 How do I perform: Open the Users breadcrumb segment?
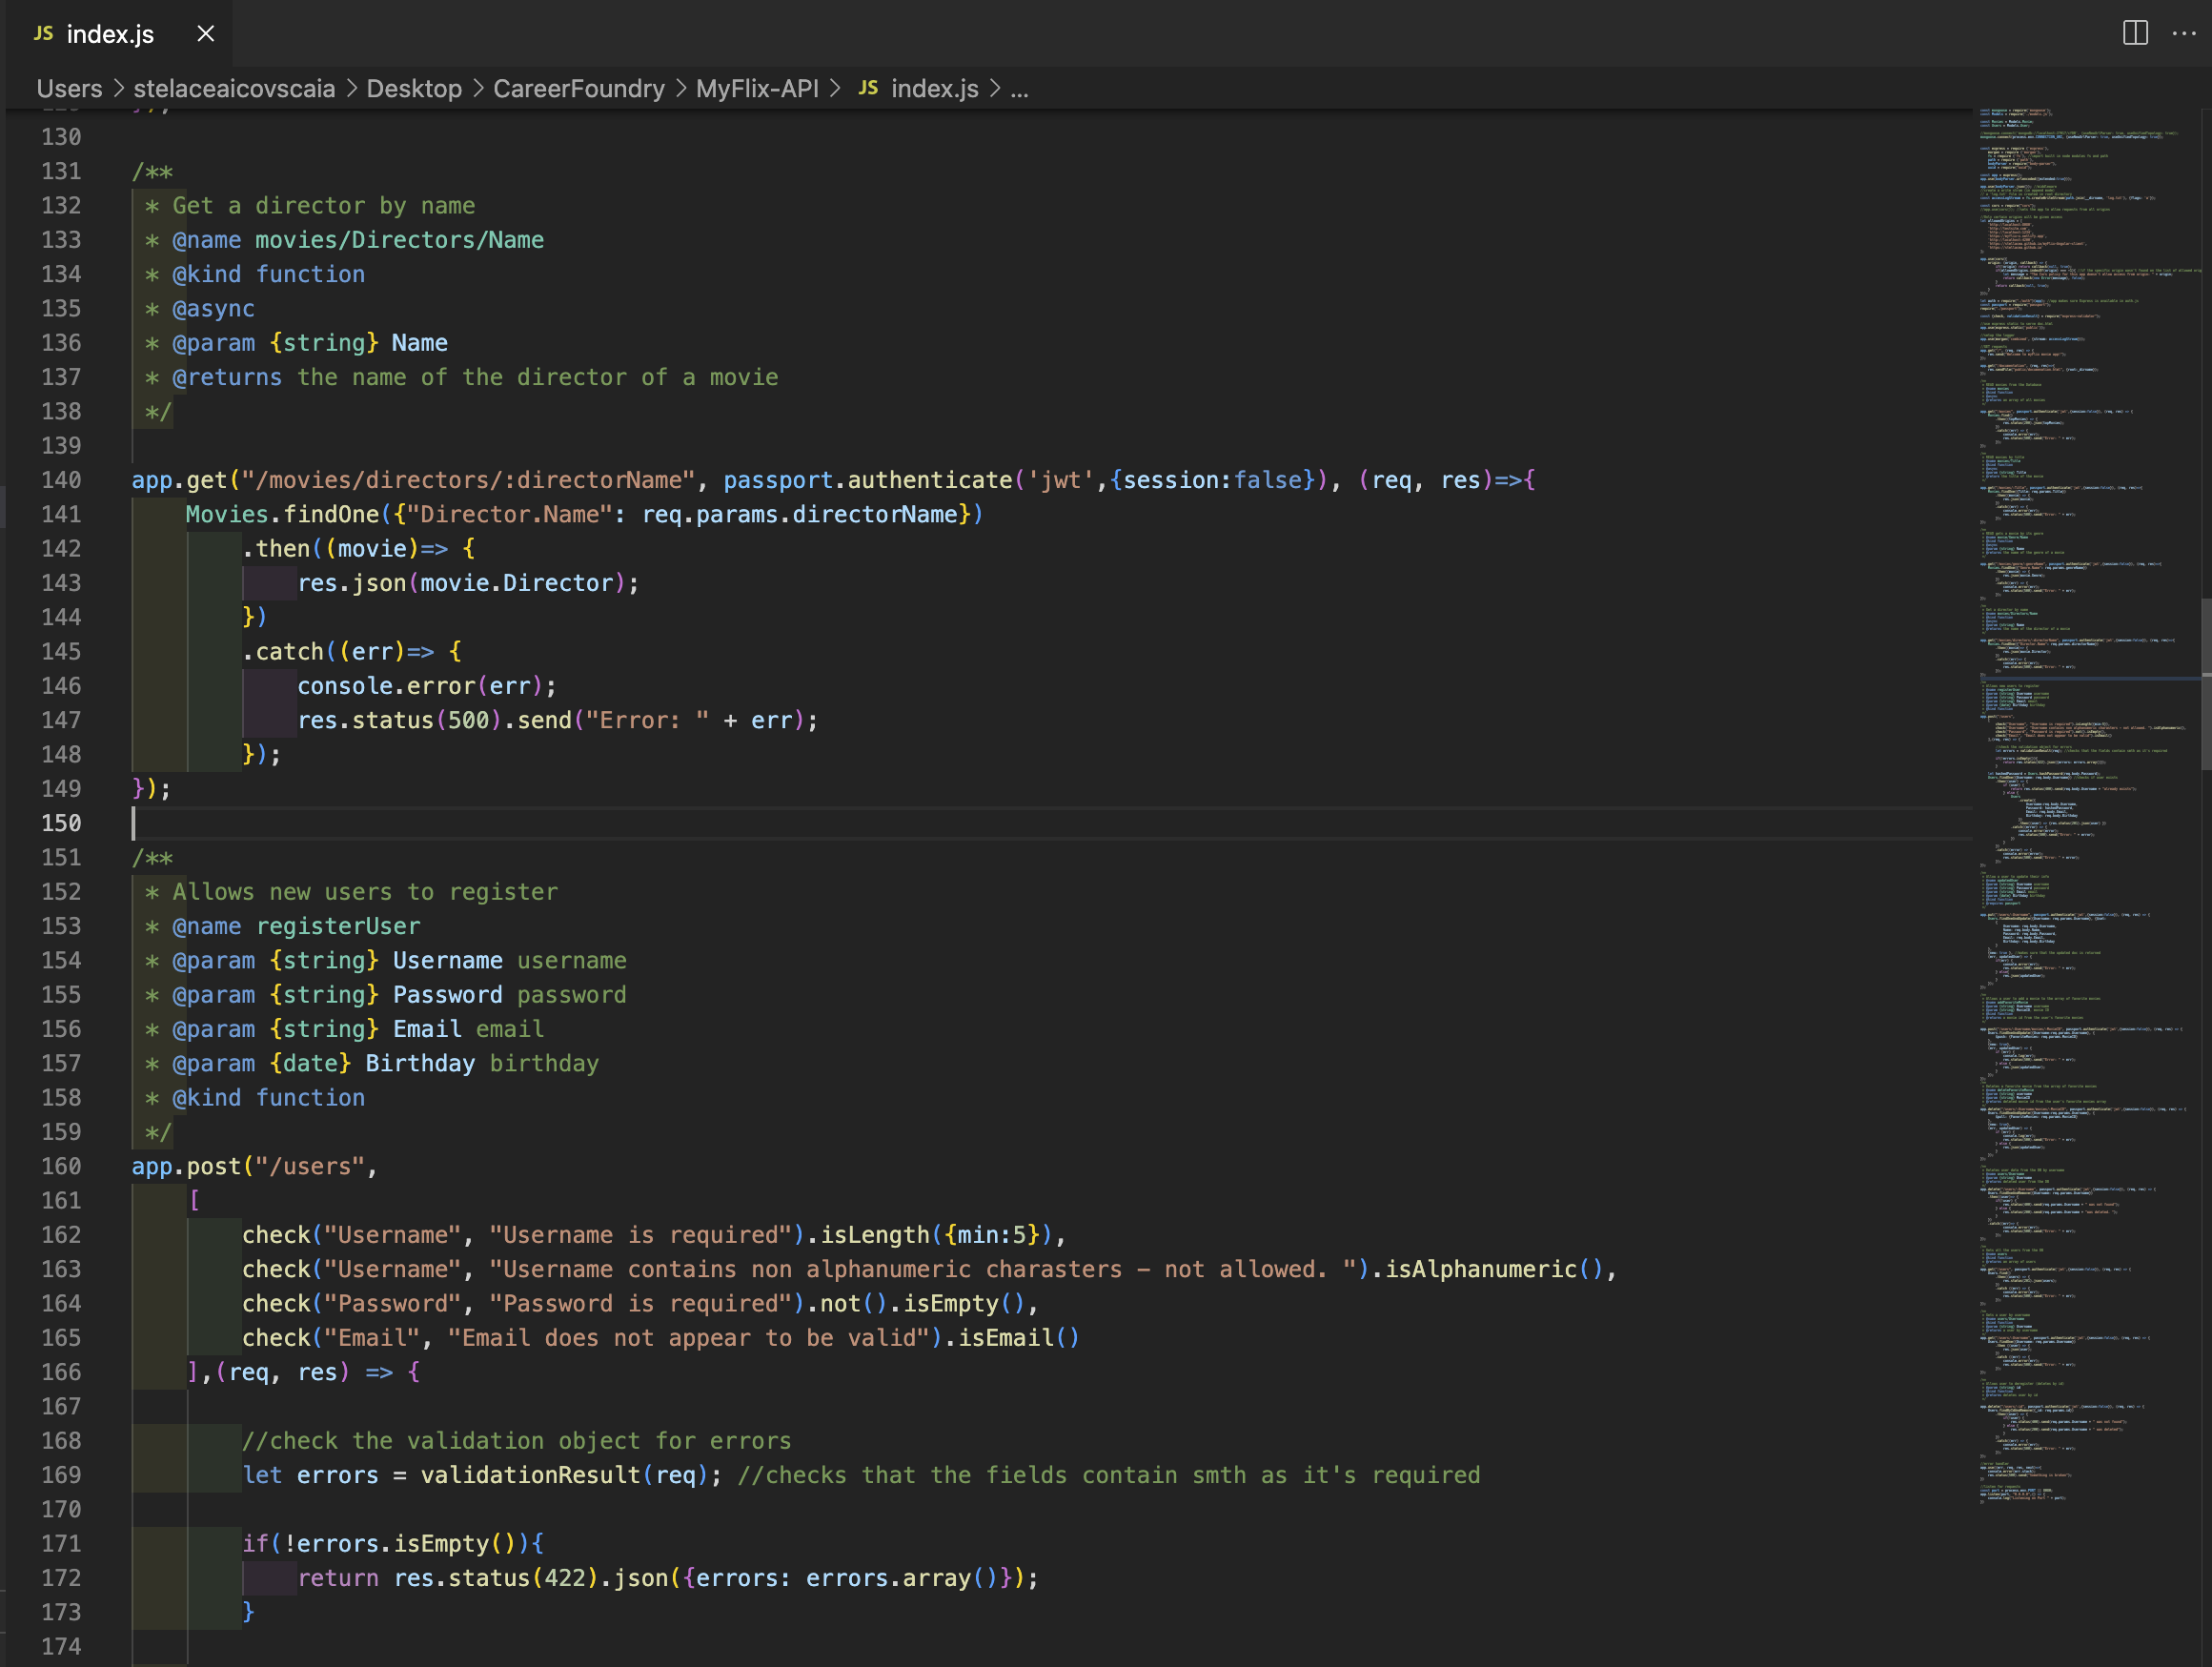tap(69, 88)
